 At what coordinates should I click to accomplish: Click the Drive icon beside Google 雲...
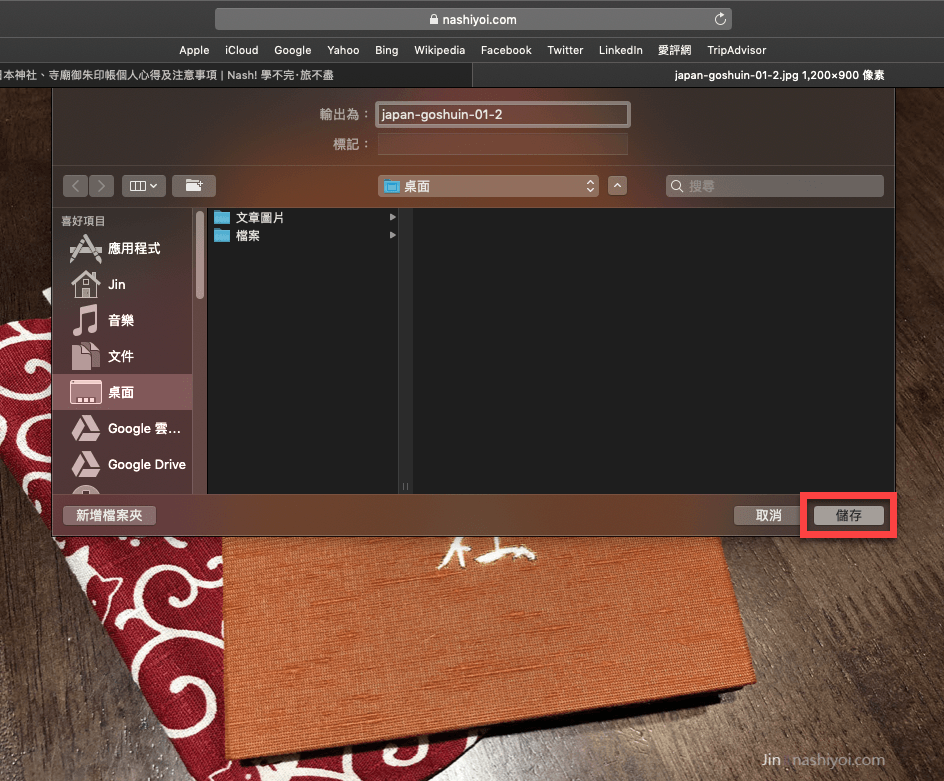click(x=85, y=428)
